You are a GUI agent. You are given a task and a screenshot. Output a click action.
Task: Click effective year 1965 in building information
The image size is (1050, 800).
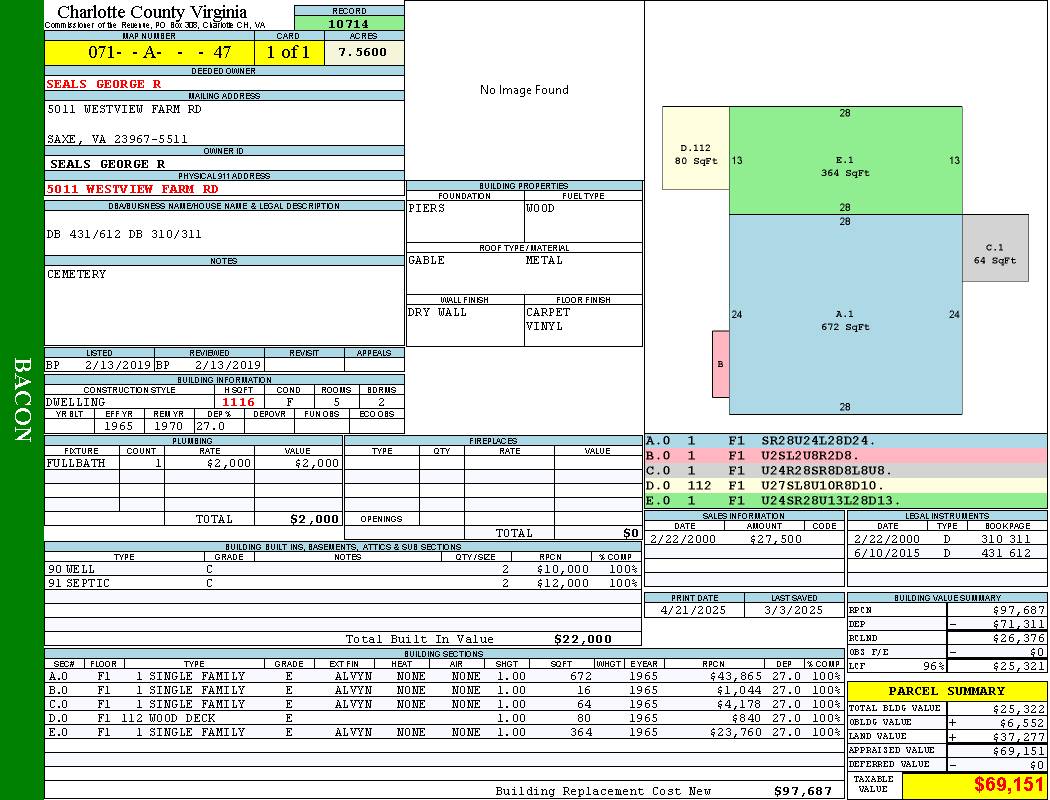(x=118, y=426)
